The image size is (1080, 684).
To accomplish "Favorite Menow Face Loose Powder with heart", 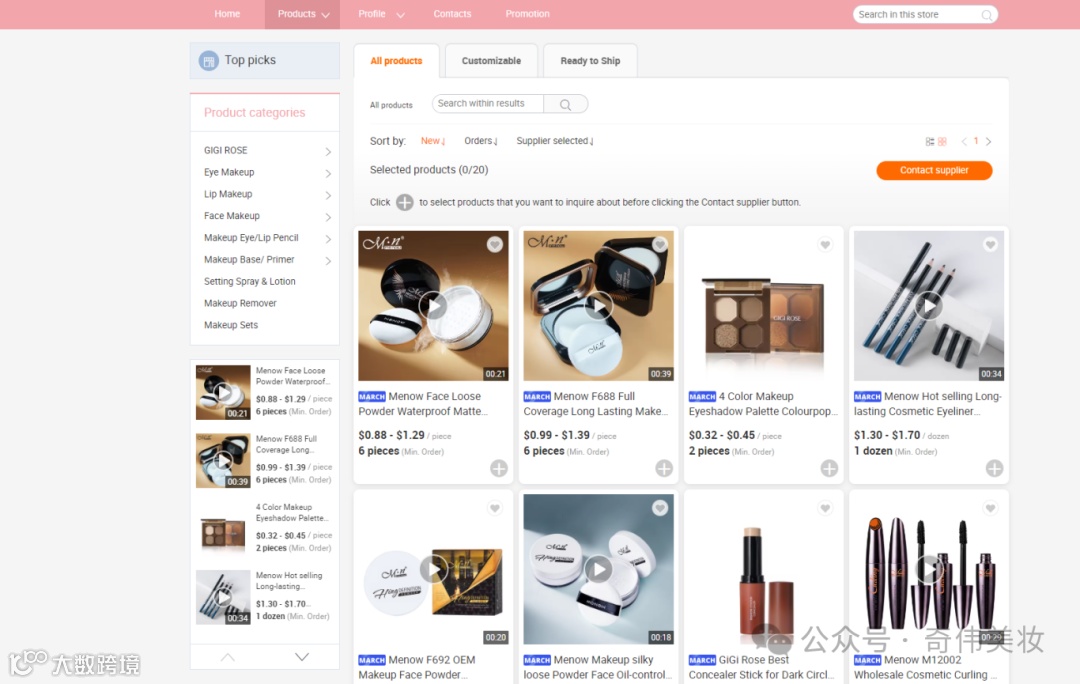I will (495, 245).
